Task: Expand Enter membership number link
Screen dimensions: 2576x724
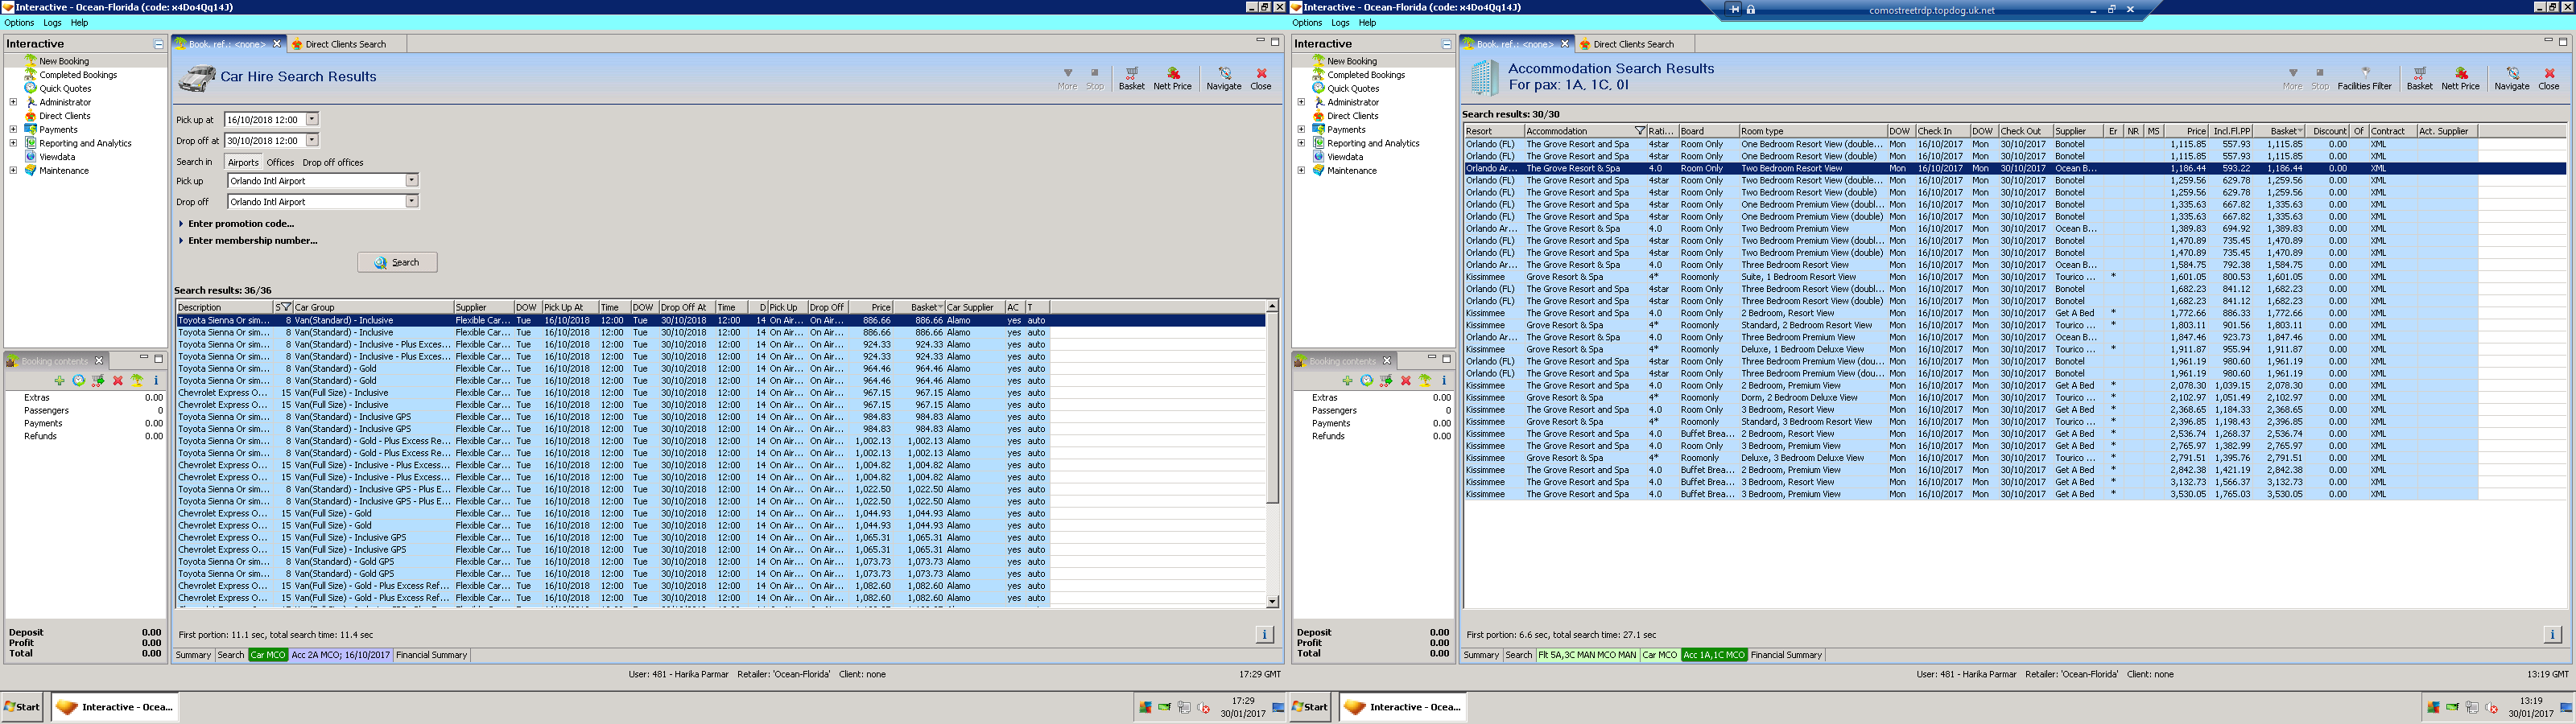Action: pos(252,241)
